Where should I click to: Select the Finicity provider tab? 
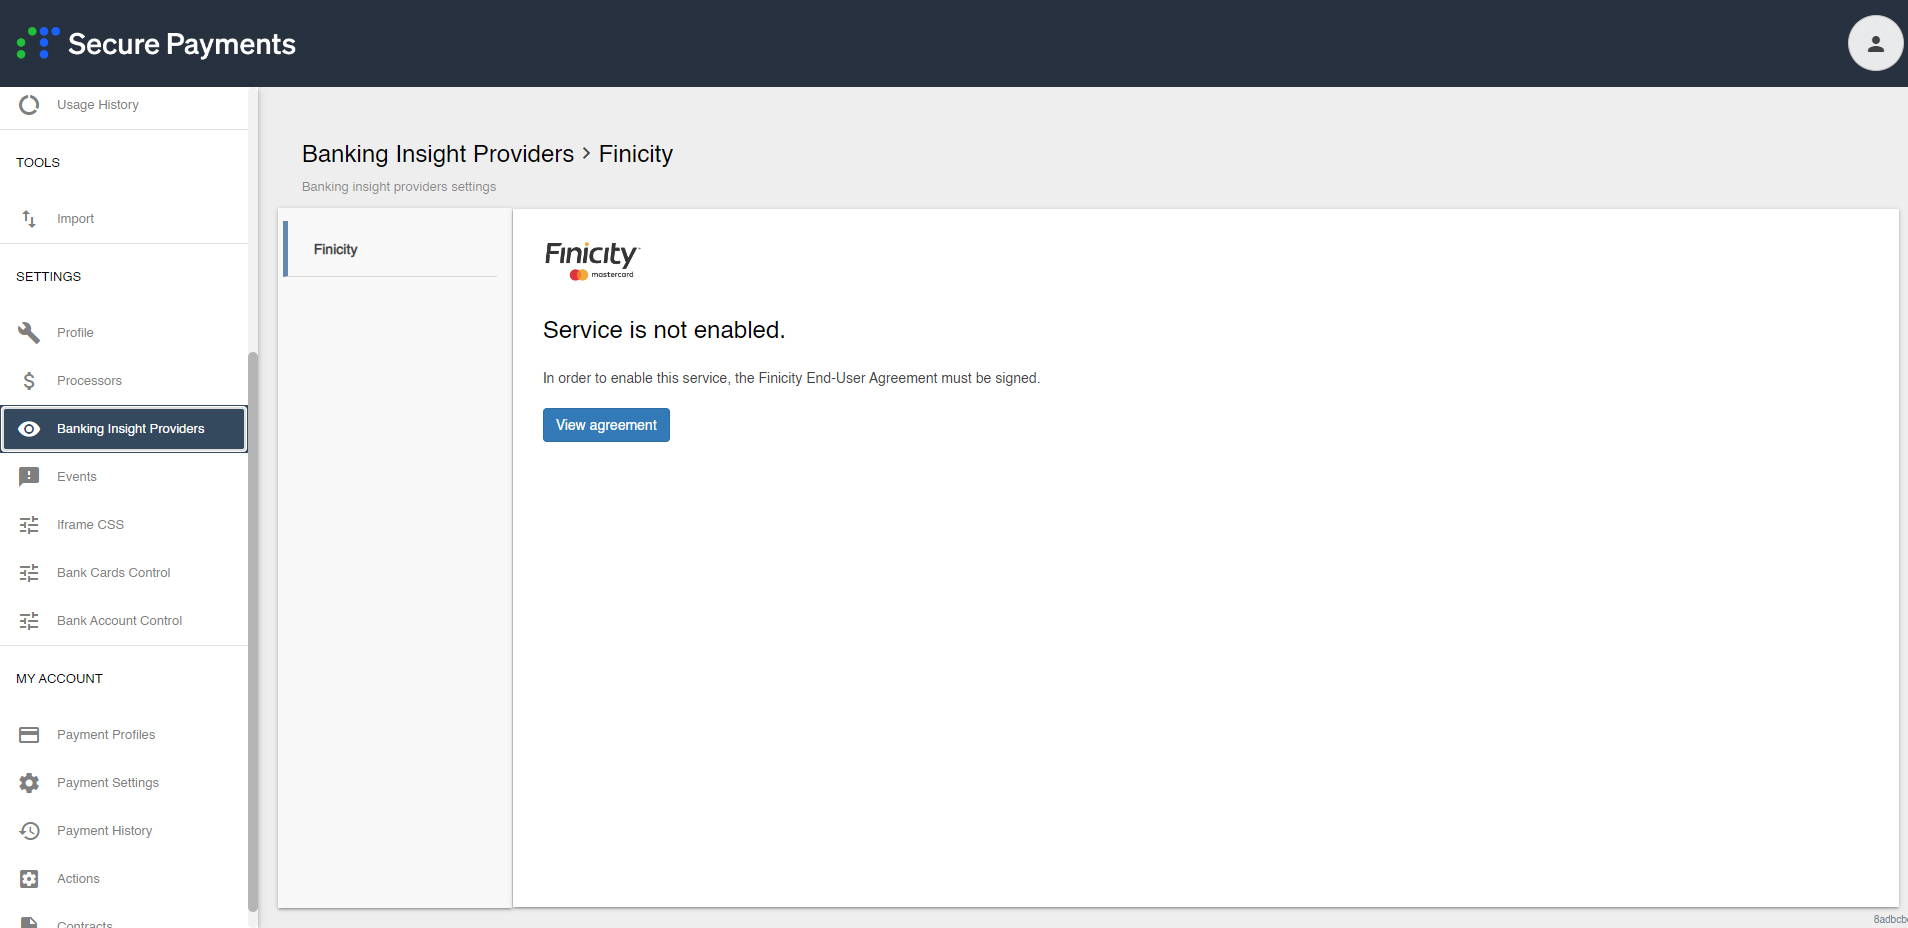tap(391, 249)
